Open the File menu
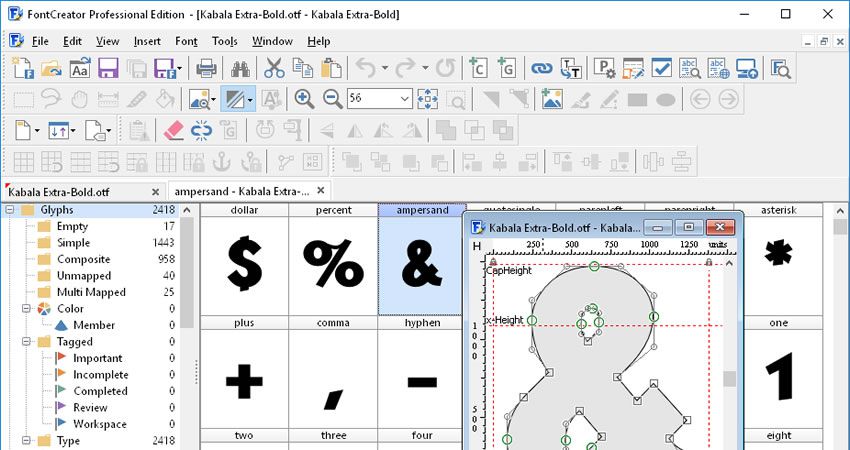This screenshot has width=850, height=450. (x=40, y=41)
